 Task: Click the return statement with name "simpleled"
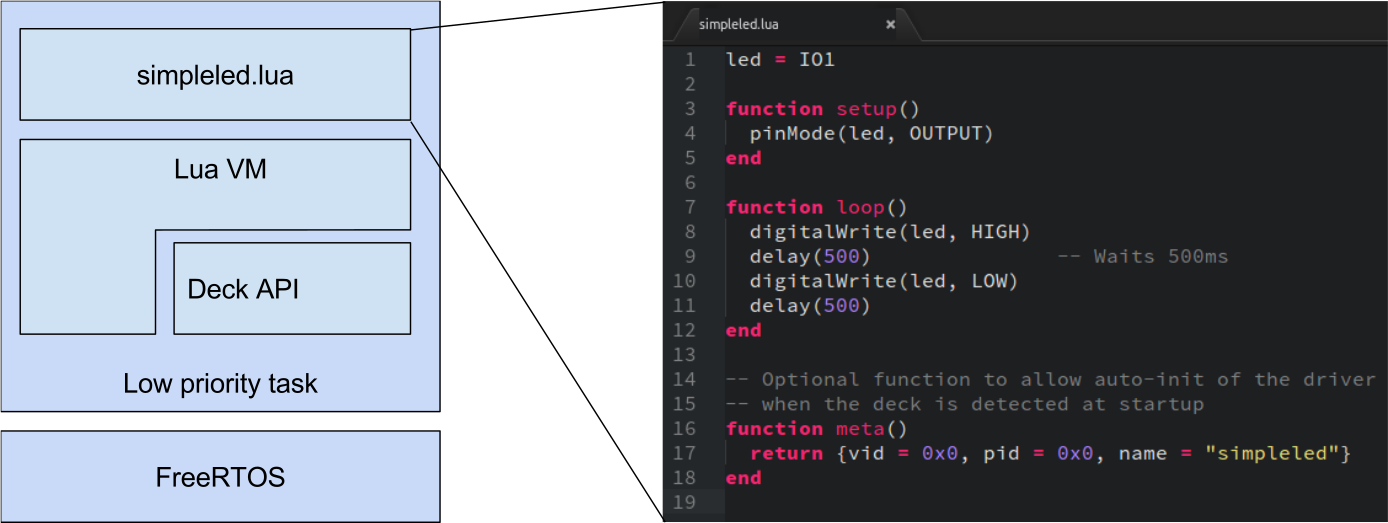pos(1050,454)
